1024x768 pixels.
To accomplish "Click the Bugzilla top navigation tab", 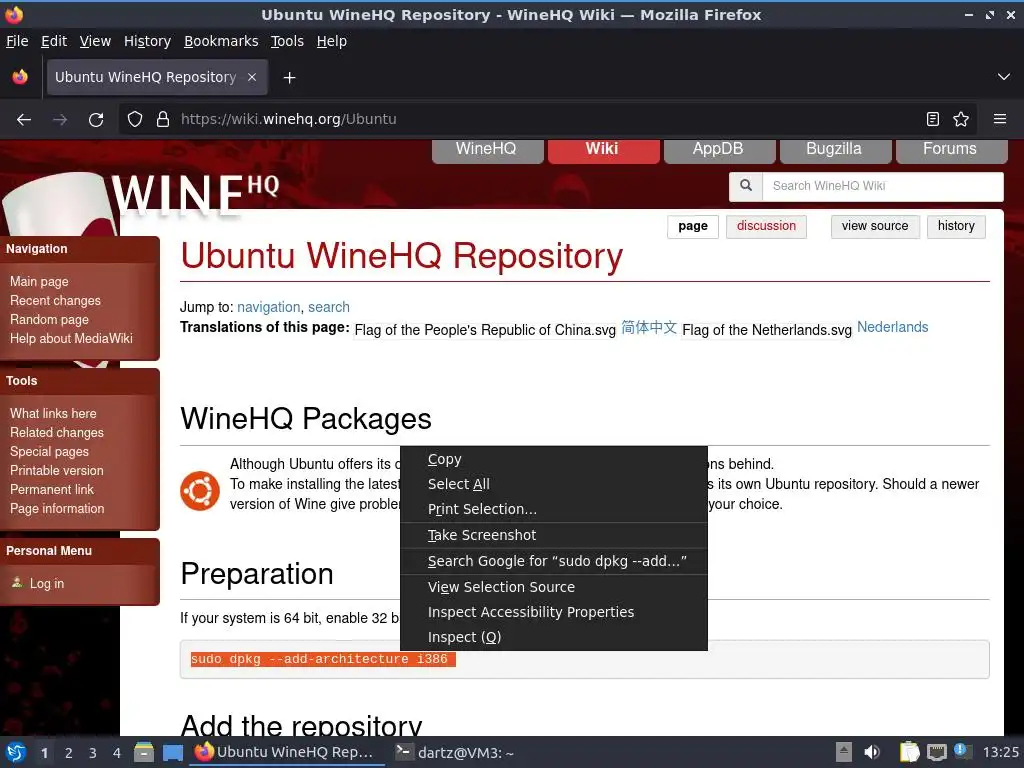I will point(835,150).
